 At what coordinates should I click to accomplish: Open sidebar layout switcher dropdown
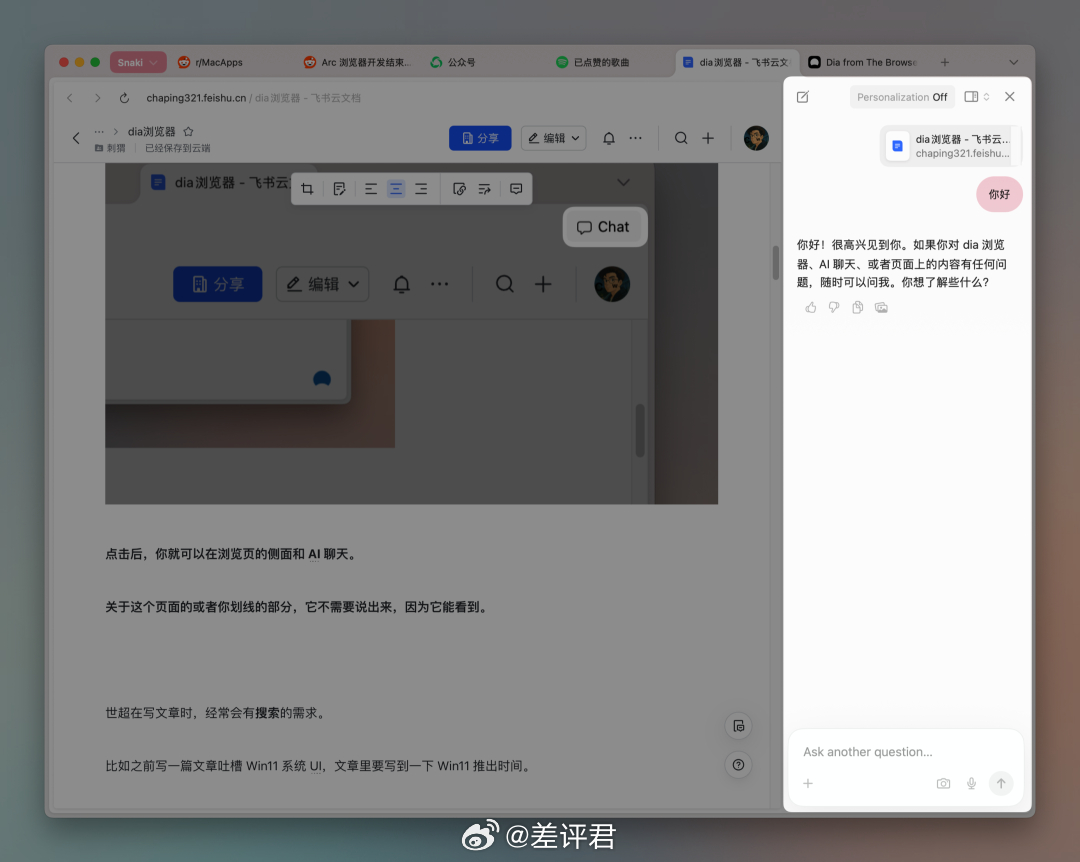click(x=977, y=97)
